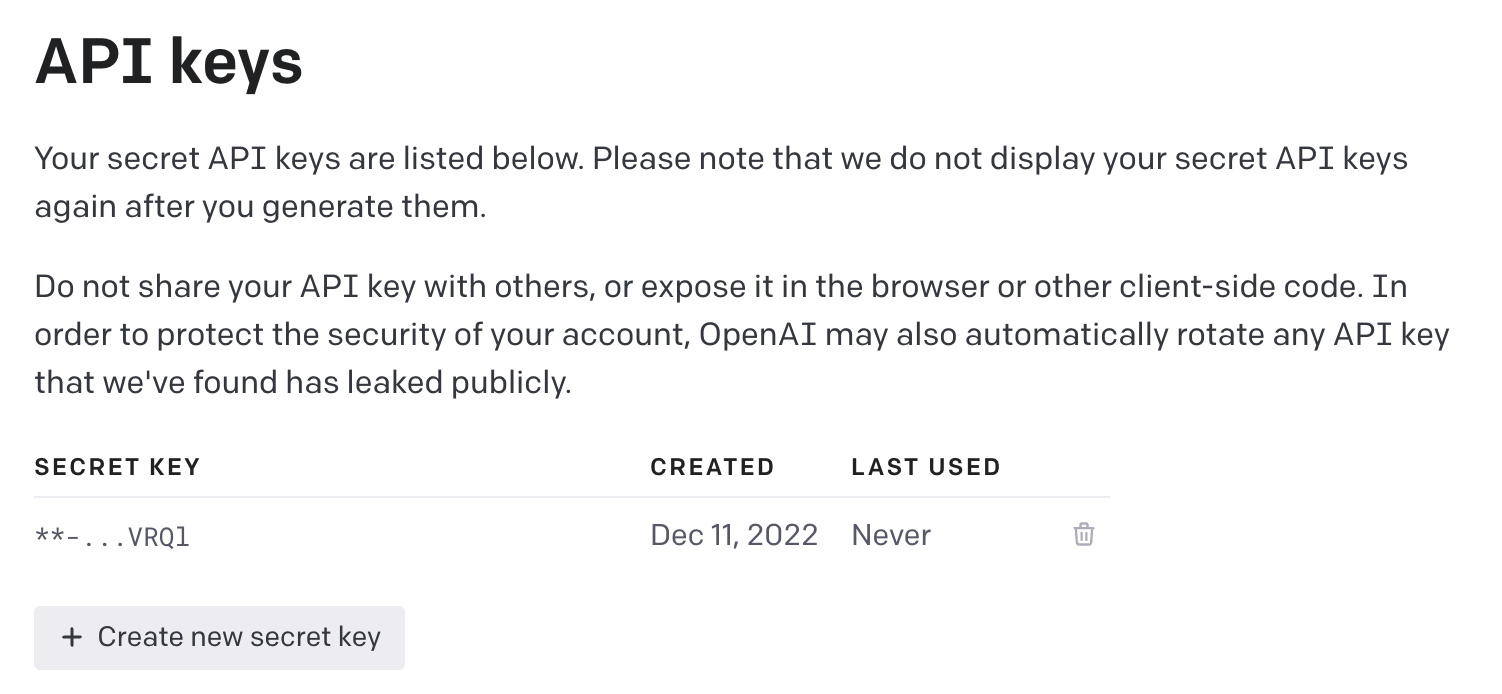Delete the VRQl key with the trash icon

click(x=1083, y=535)
